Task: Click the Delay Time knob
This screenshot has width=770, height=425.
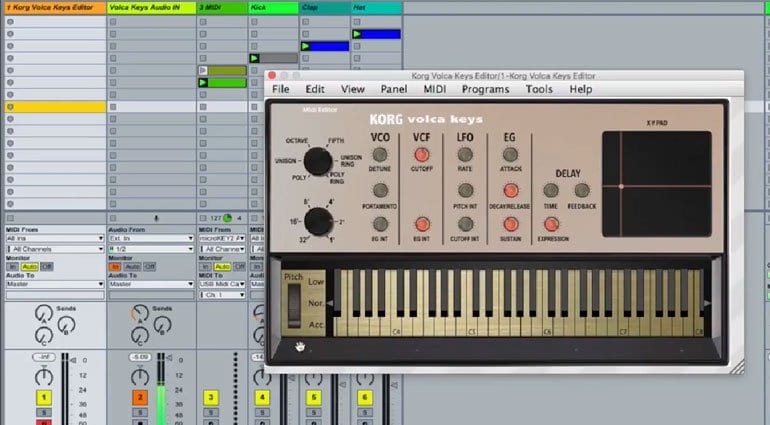Action: click(550, 190)
